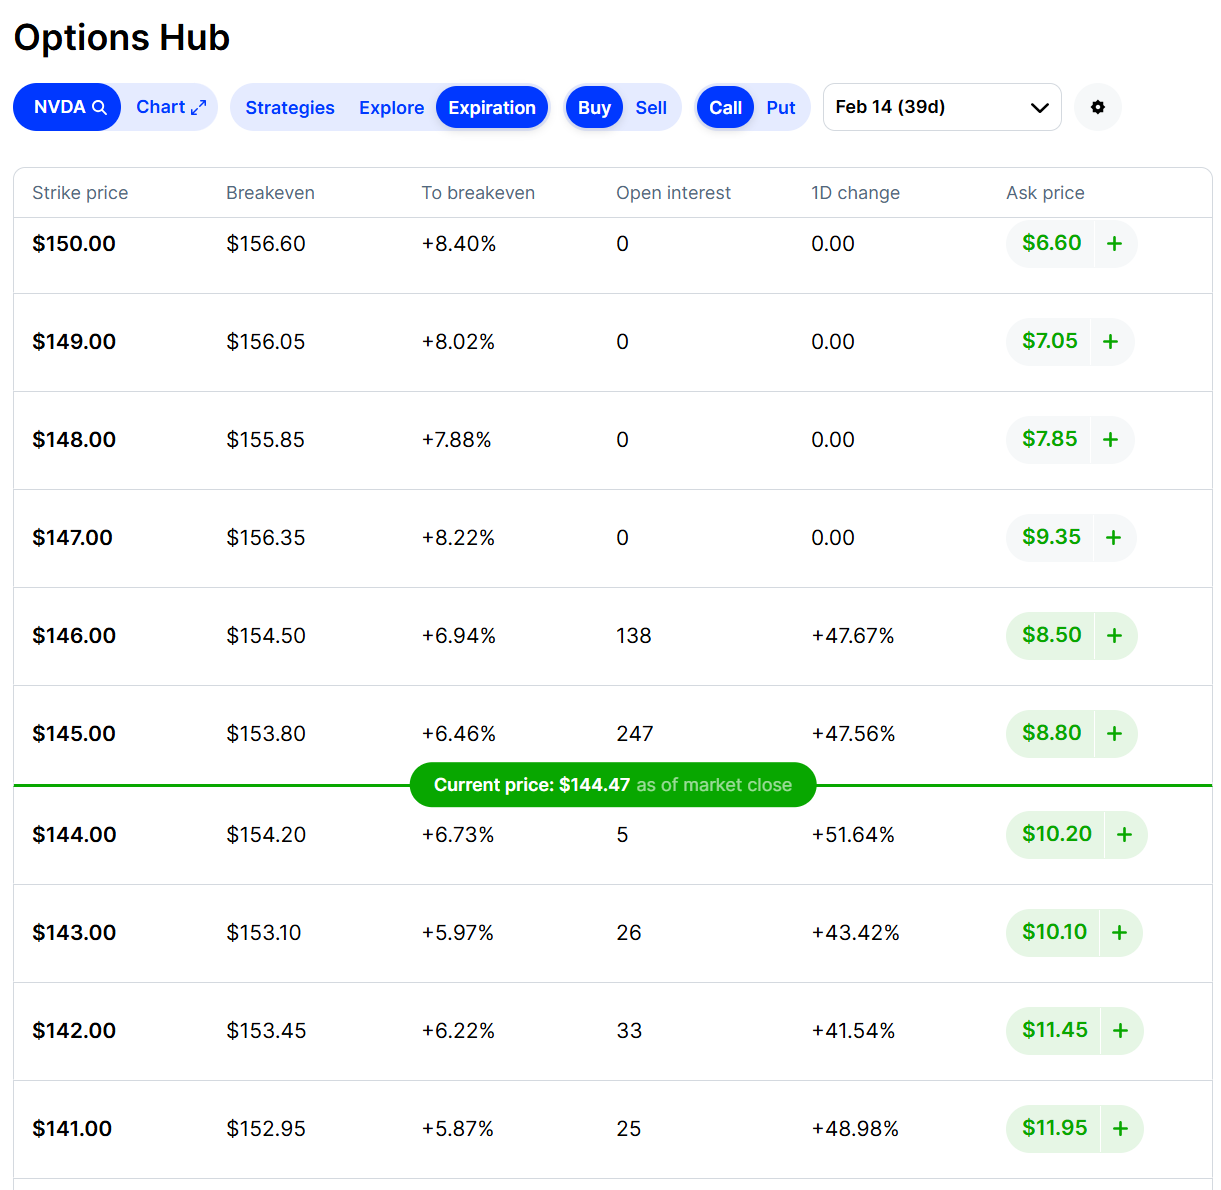Add the $150.00 strike with plus icon
1221x1190 pixels.
click(1114, 243)
